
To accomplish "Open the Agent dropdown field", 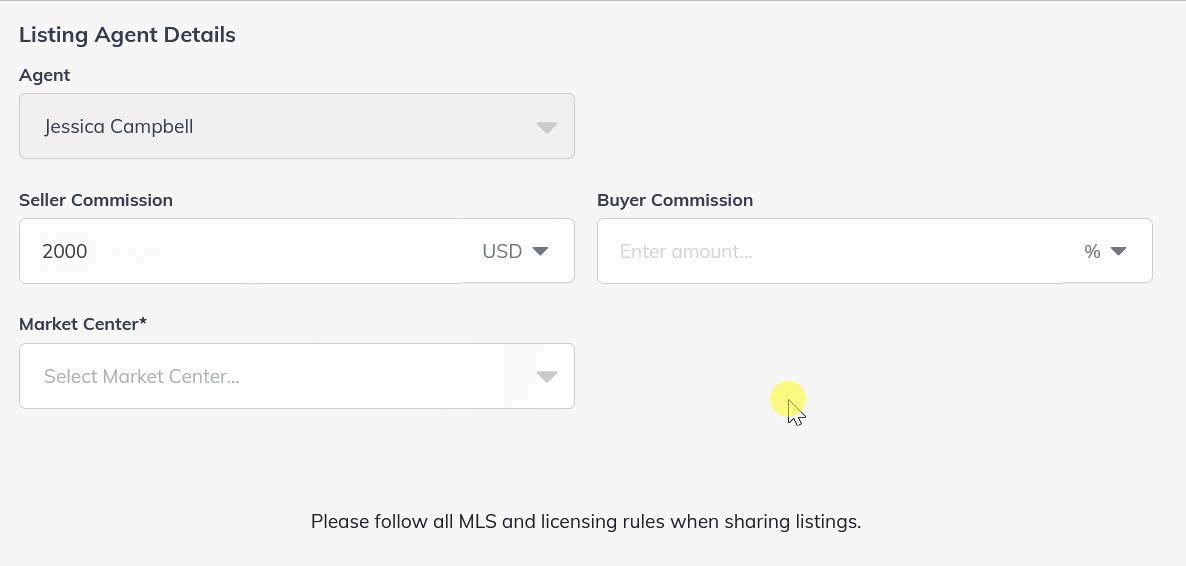I will tap(296, 126).
